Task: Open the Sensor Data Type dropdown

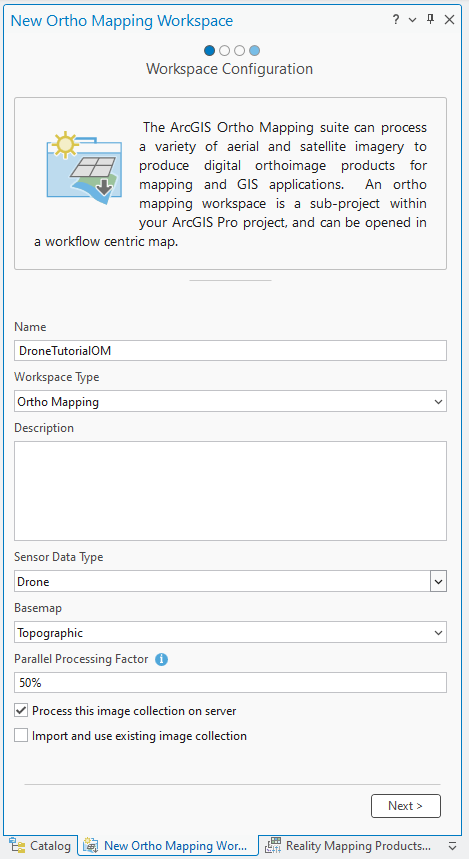Action: click(x=230, y=581)
